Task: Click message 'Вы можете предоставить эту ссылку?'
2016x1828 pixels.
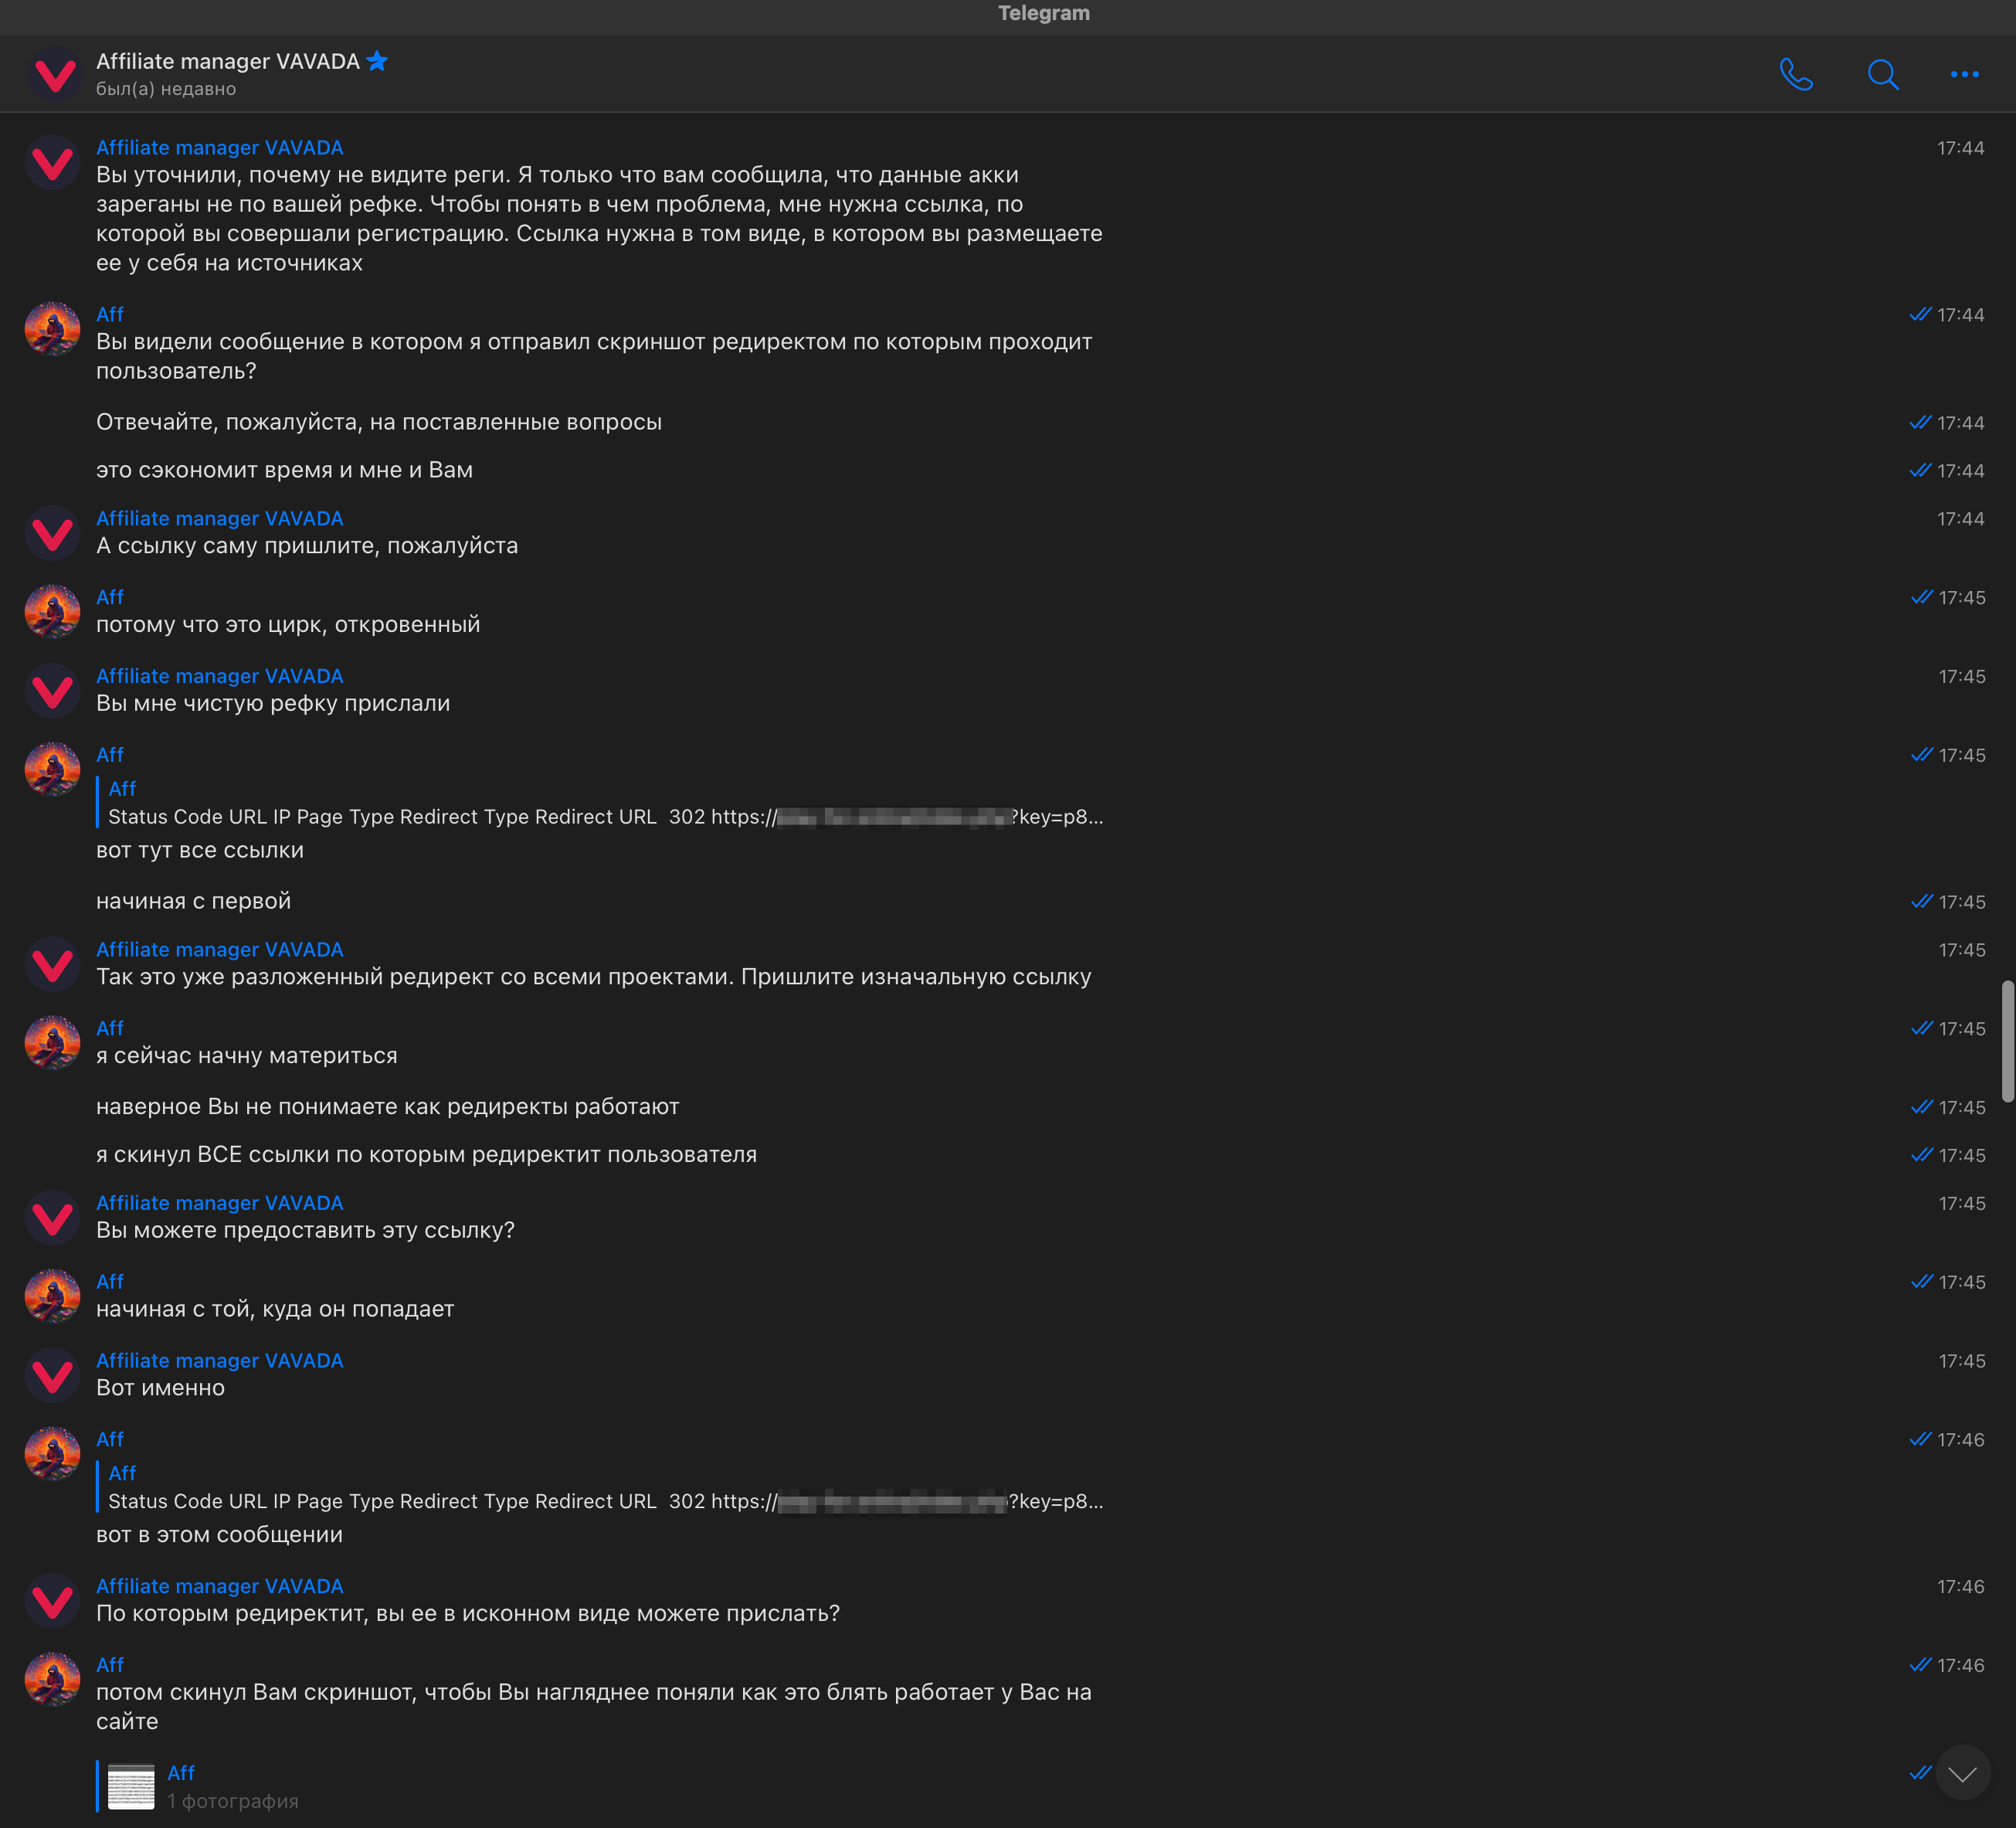Action: click(x=305, y=1231)
